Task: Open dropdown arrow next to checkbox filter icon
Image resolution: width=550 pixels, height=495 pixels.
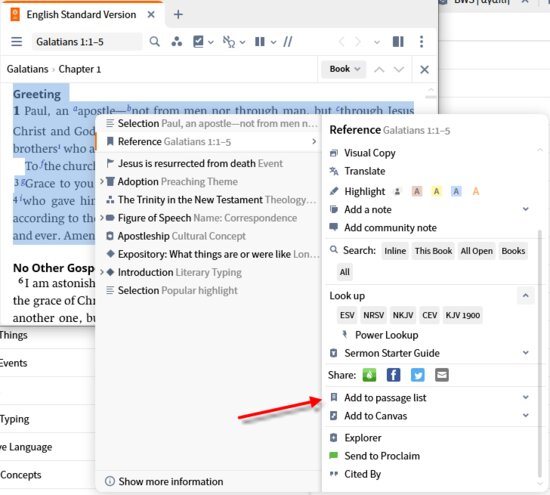Action: 211,42
